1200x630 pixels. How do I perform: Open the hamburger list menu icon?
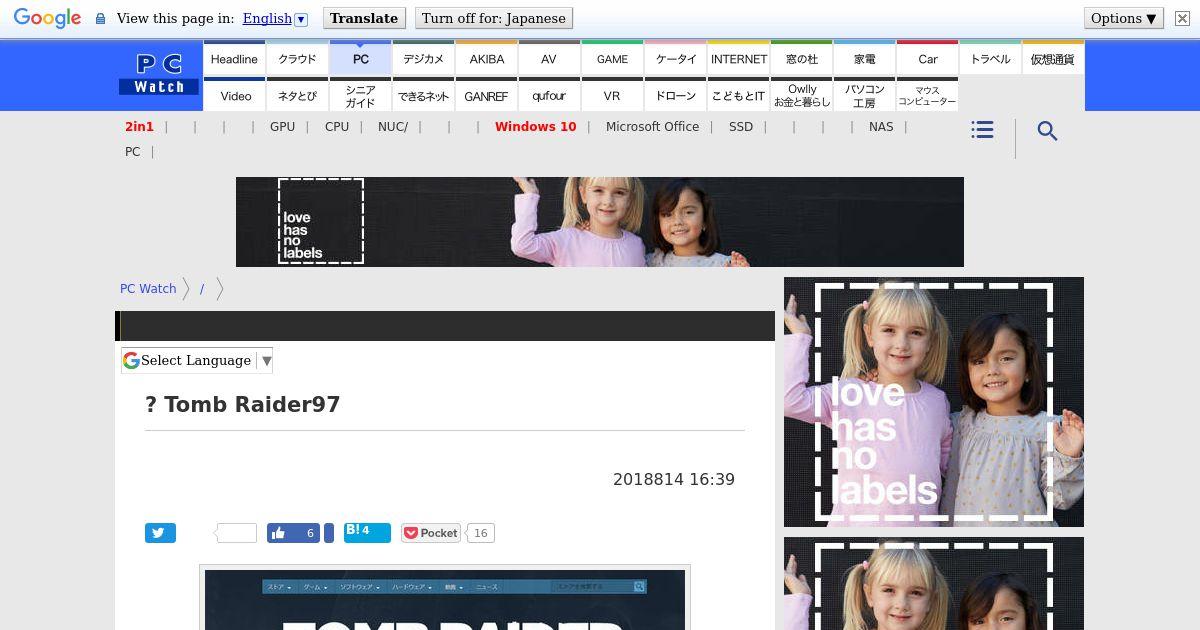[x=982, y=130]
